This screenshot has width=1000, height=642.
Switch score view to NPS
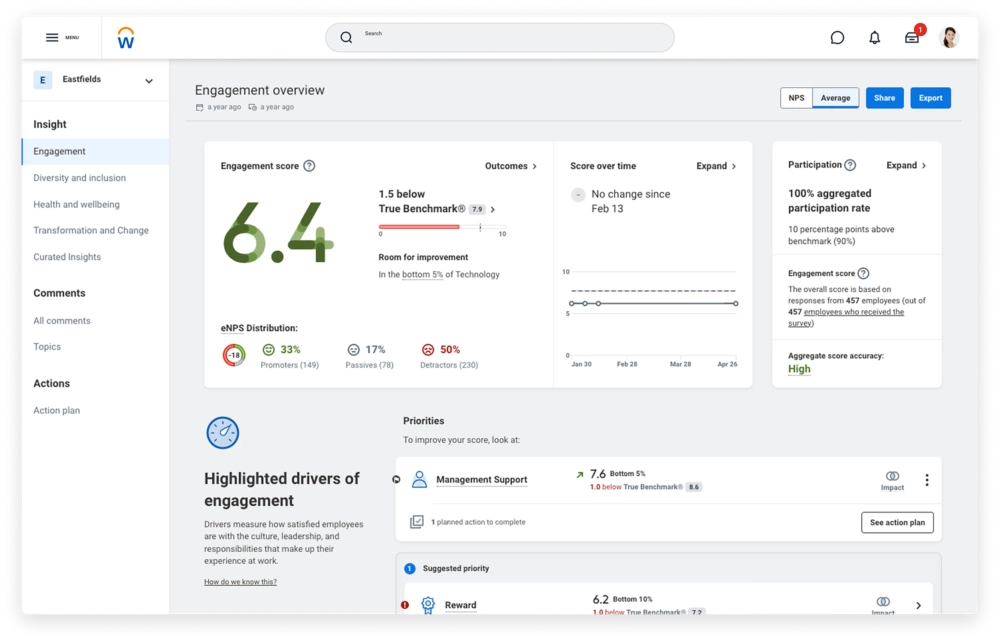pyautogui.click(x=796, y=98)
